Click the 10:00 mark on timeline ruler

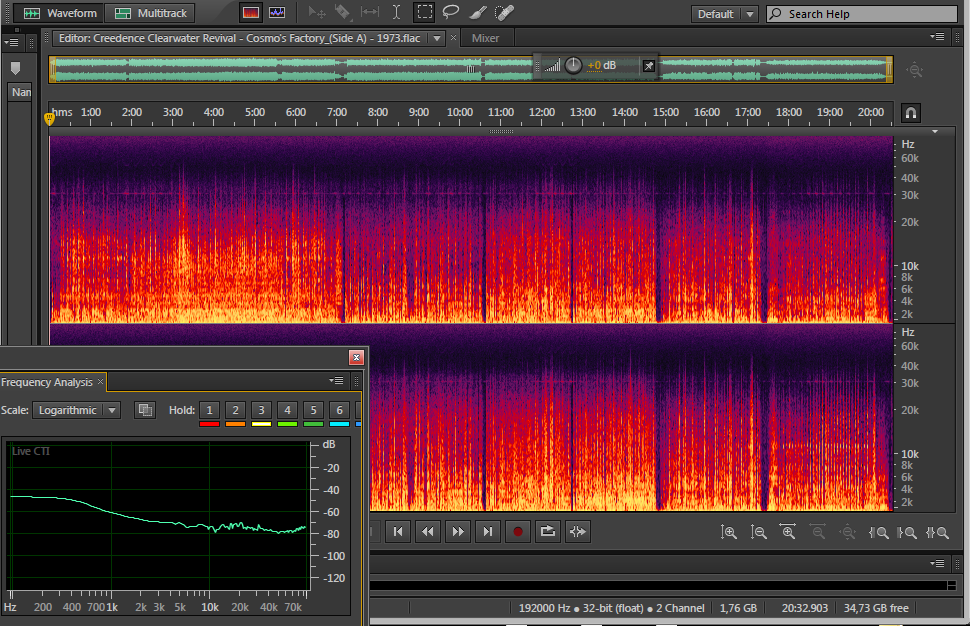pos(460,113)
